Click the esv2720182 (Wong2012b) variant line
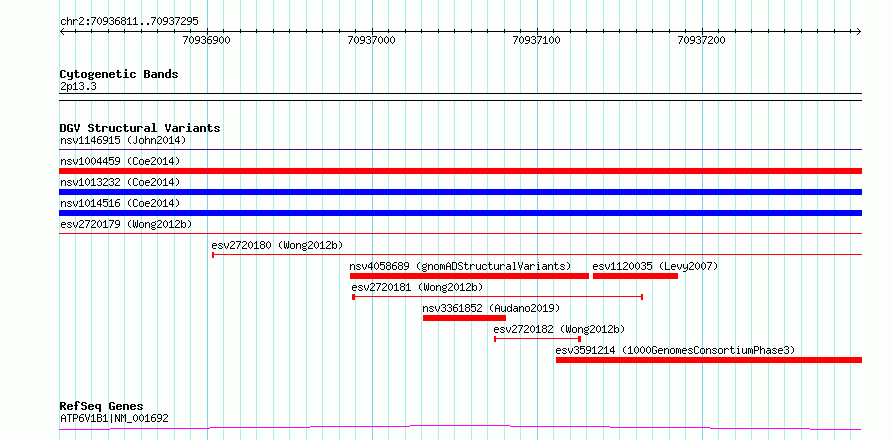890x440 pixels. (x=537, y=339)
